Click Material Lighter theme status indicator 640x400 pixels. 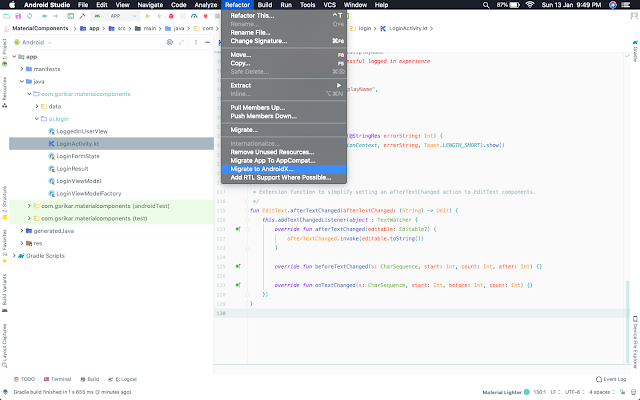506,392
